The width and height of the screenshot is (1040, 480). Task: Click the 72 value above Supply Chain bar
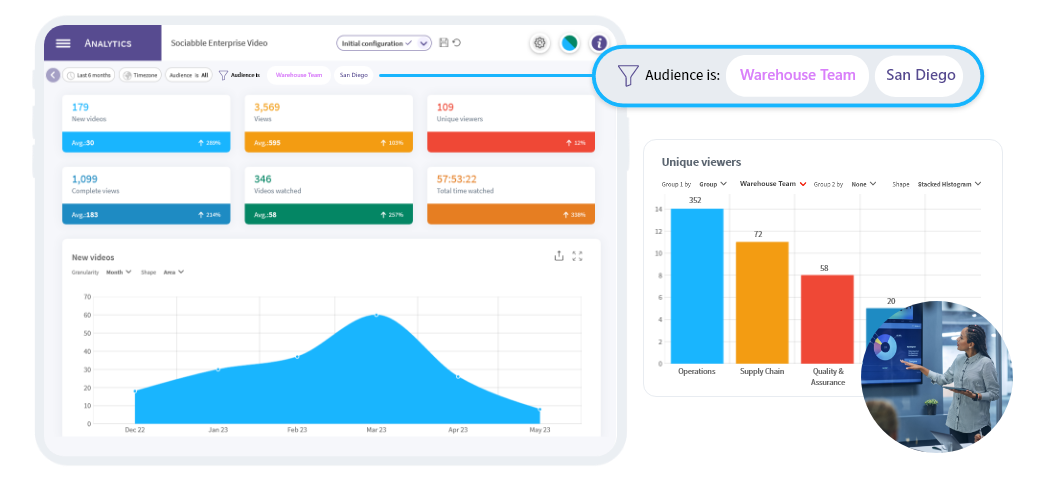[758, 234]
